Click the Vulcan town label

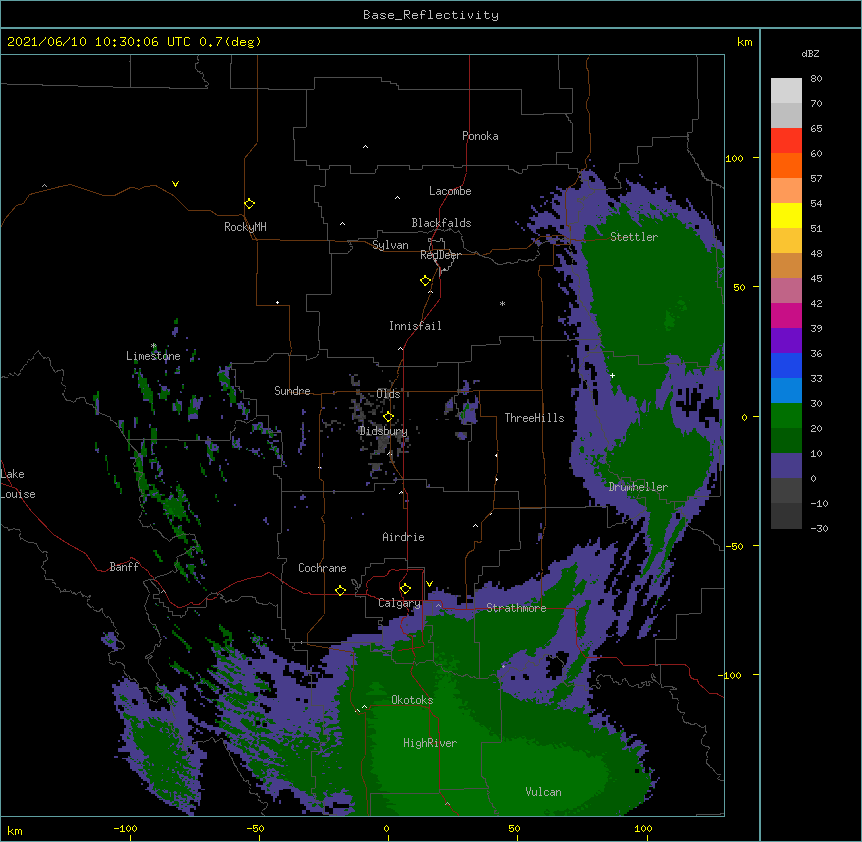pos(543,792)
